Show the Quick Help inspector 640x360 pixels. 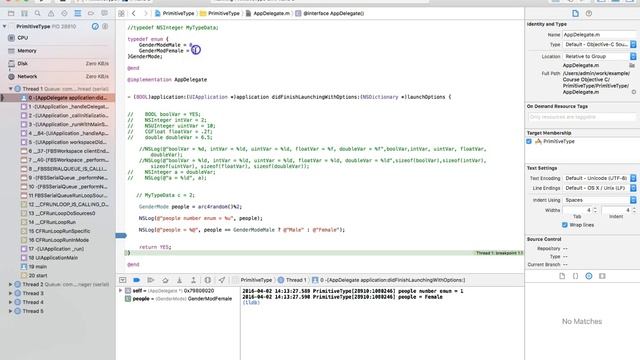click(589, 13)
